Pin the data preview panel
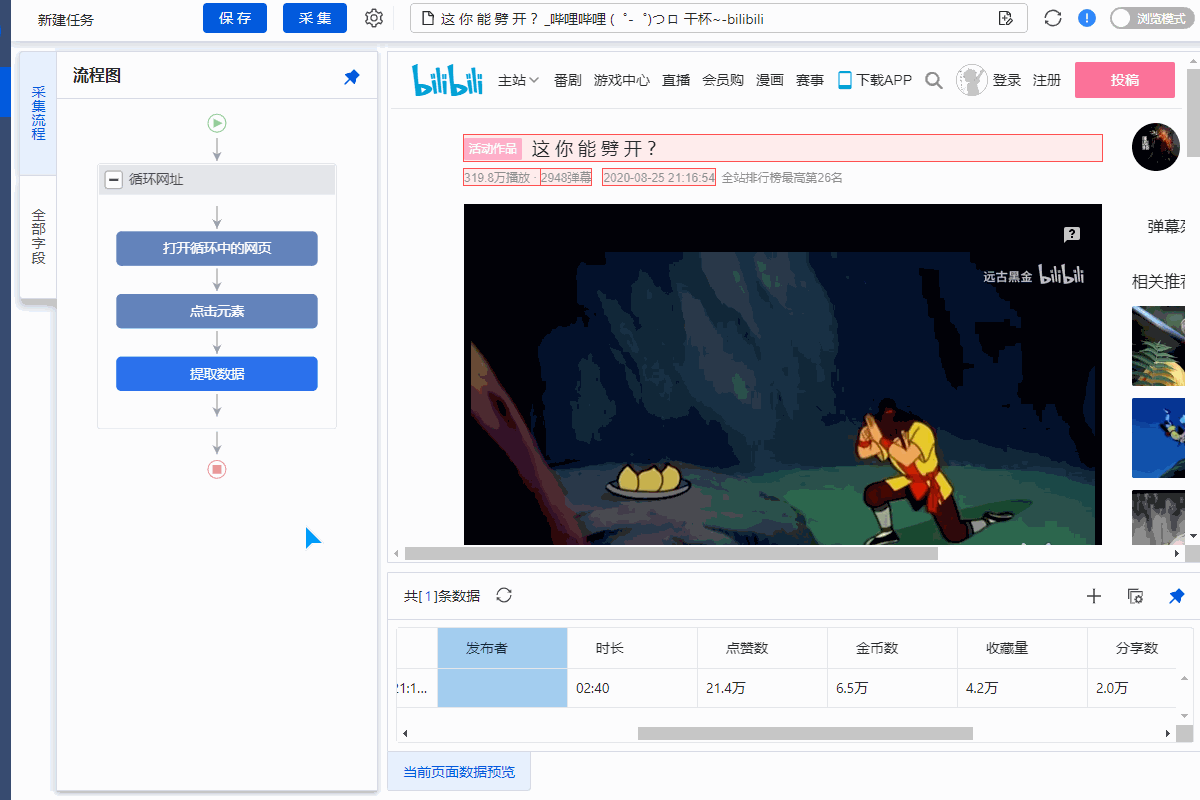Screen dimensions: 1200x800 click(x=1177, y=596)
